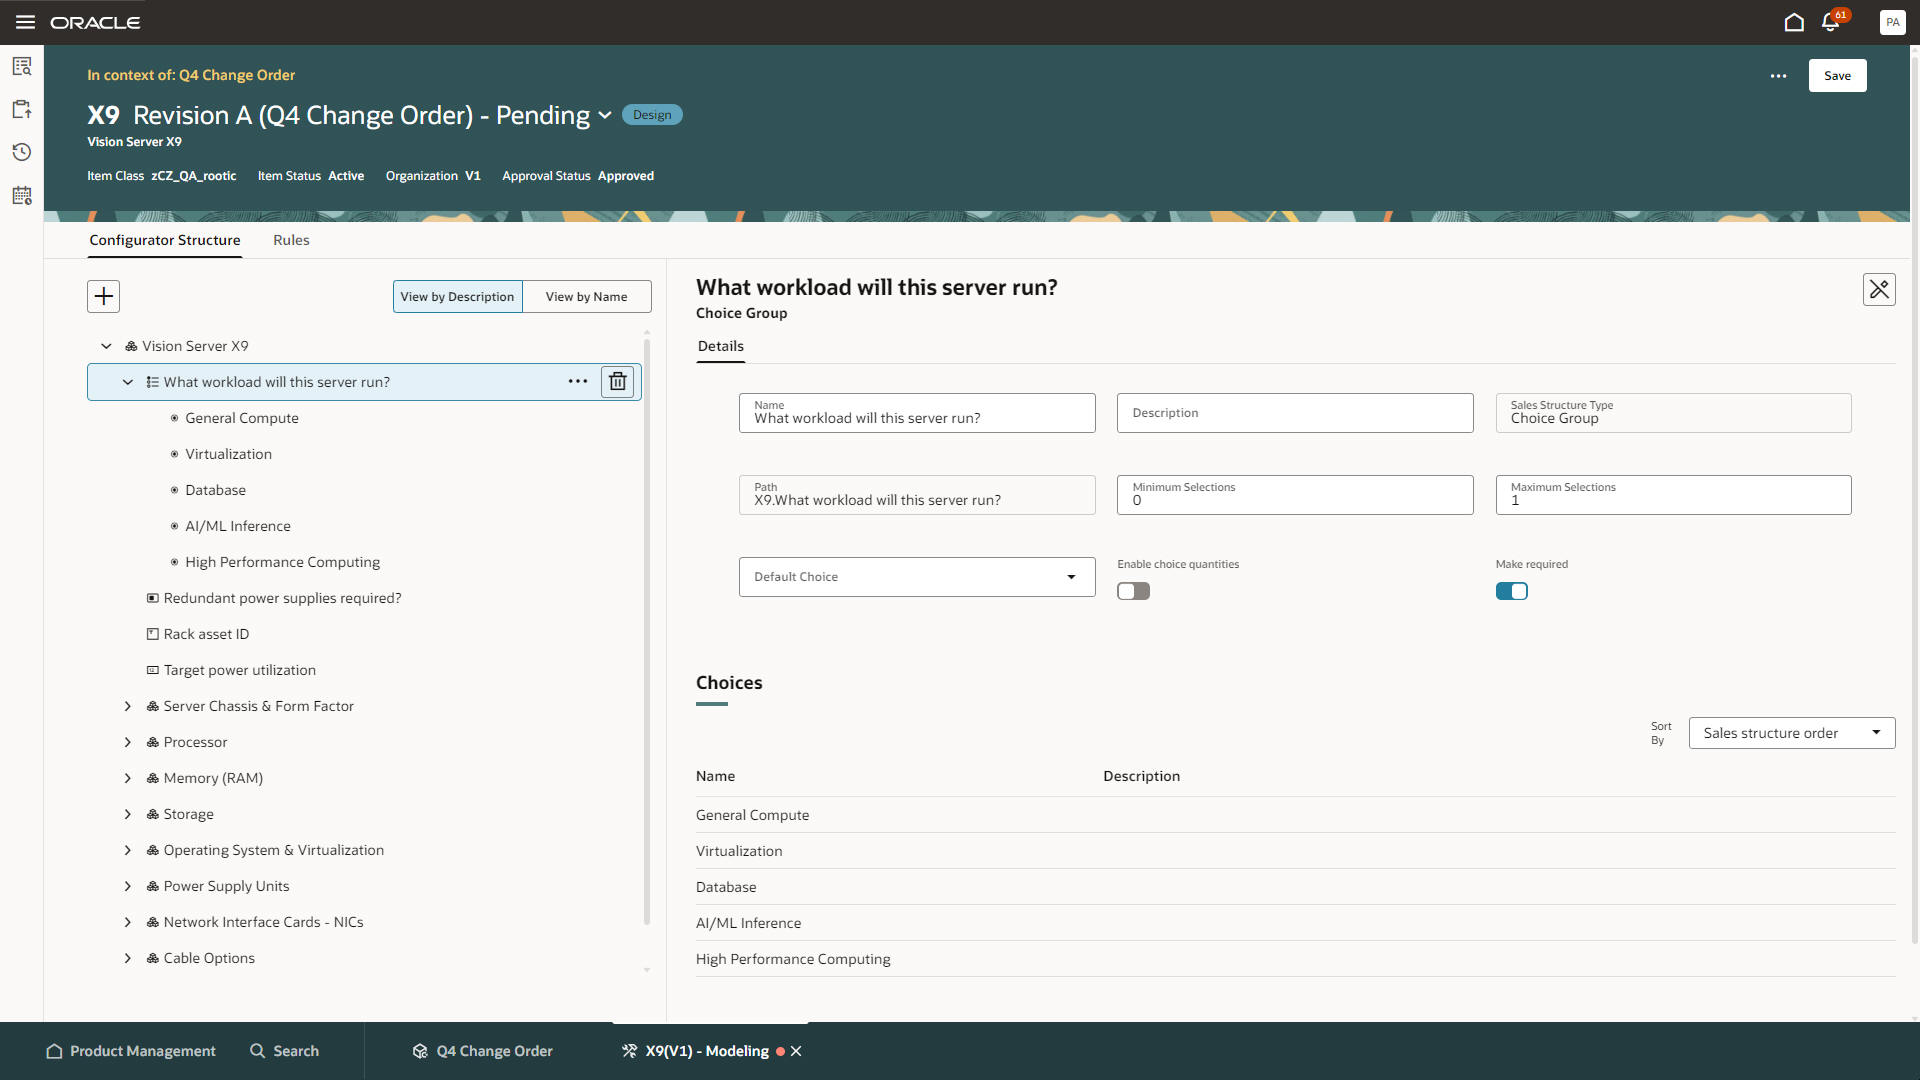Click the Save button
The width and height of the screenshot is (1920, 1080).
click(1837, 76)
